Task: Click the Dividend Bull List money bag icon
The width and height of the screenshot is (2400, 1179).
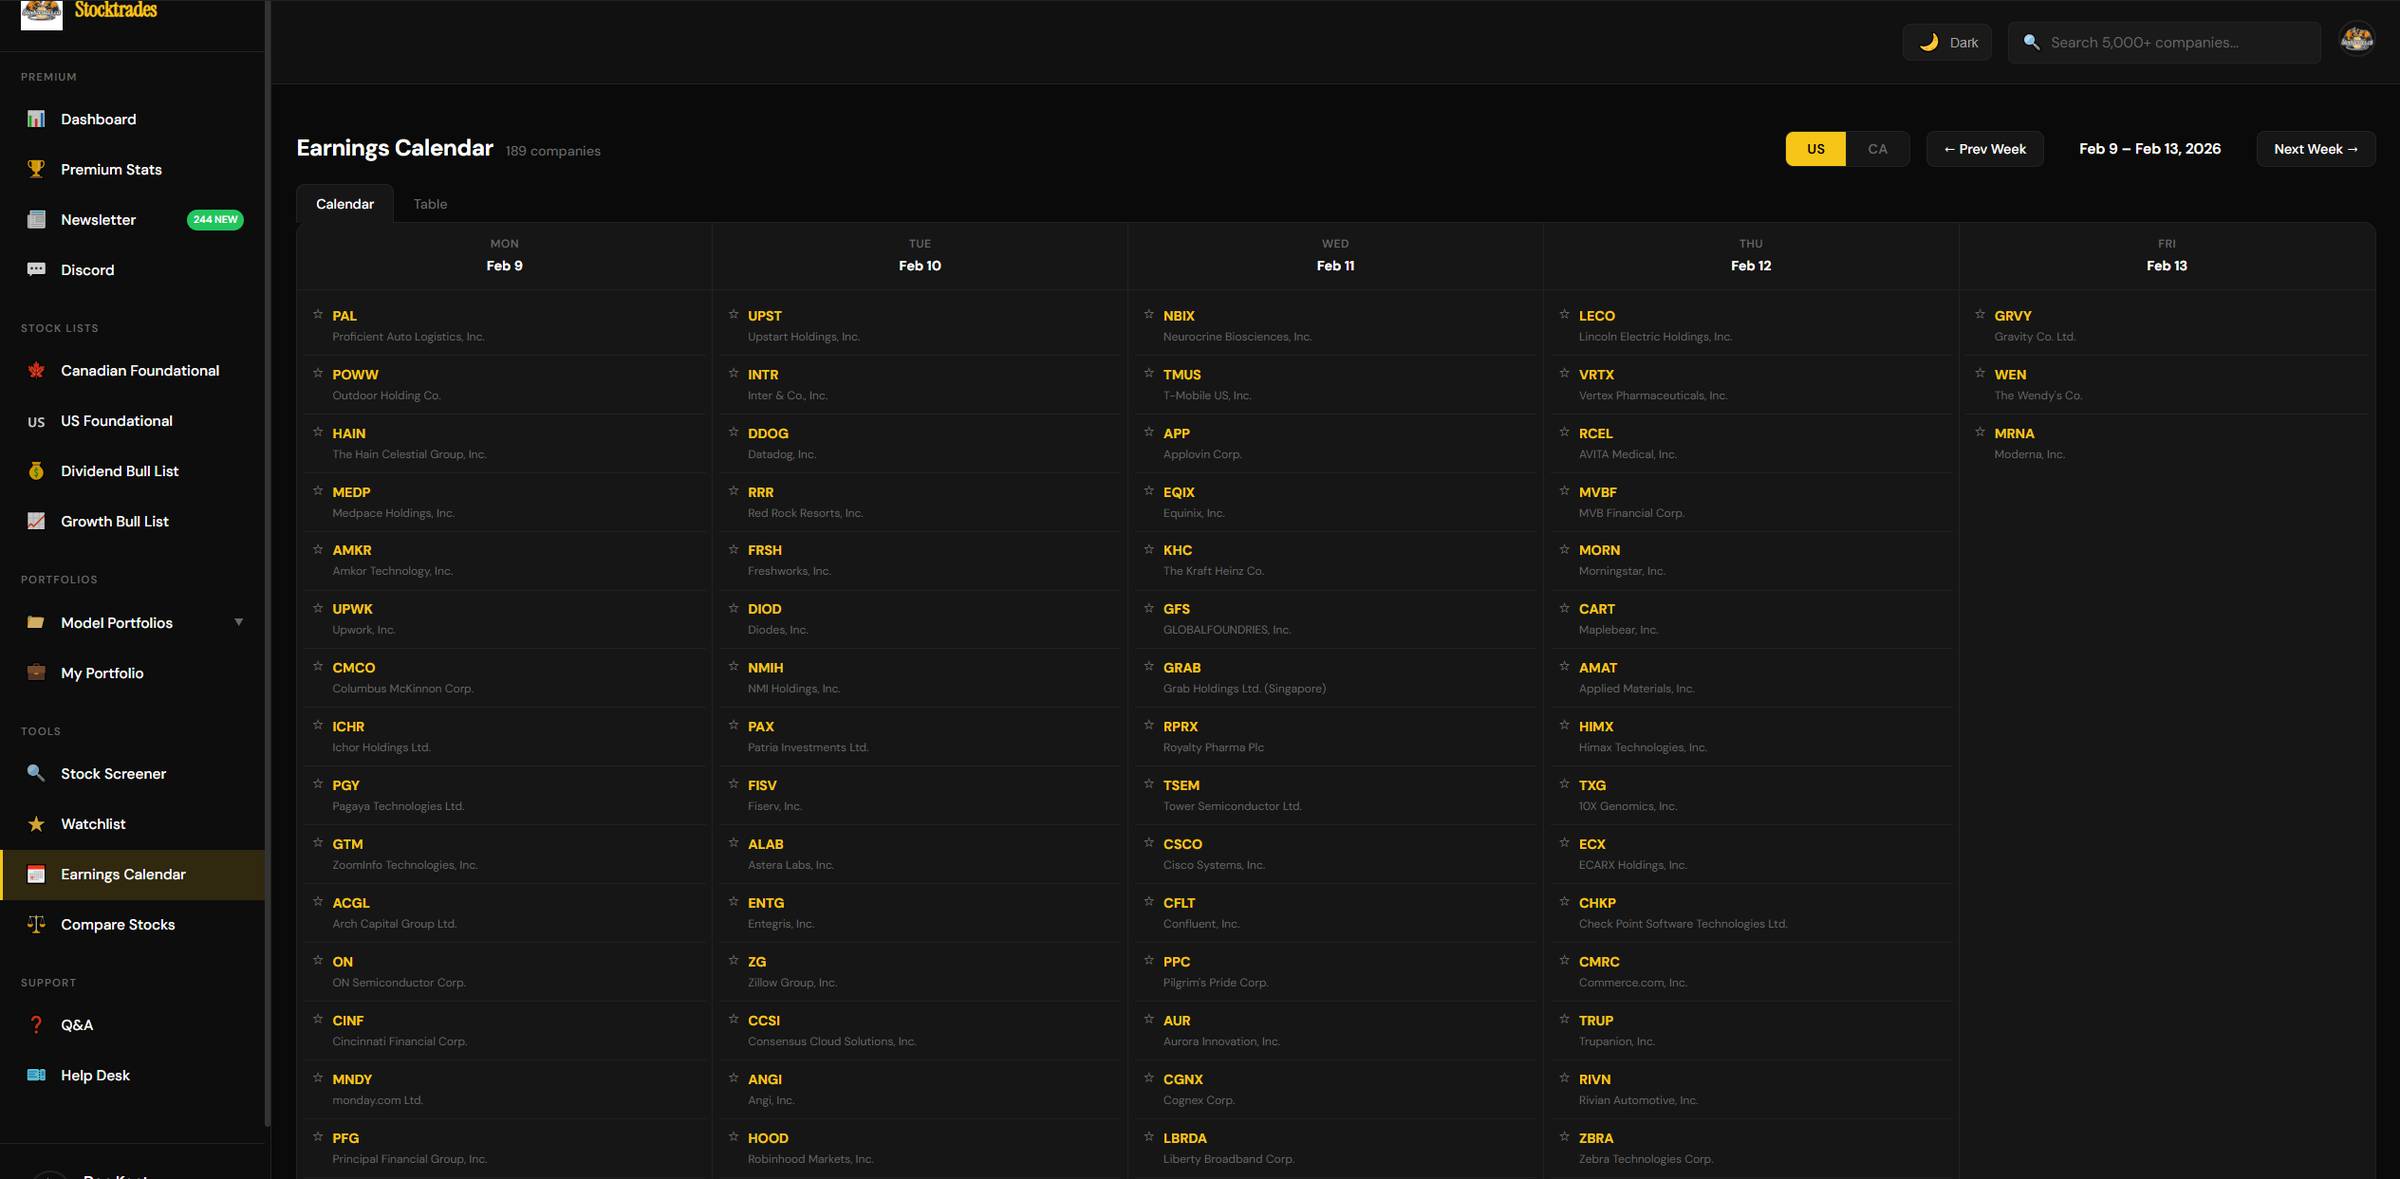Action: (x=36, y=471)
